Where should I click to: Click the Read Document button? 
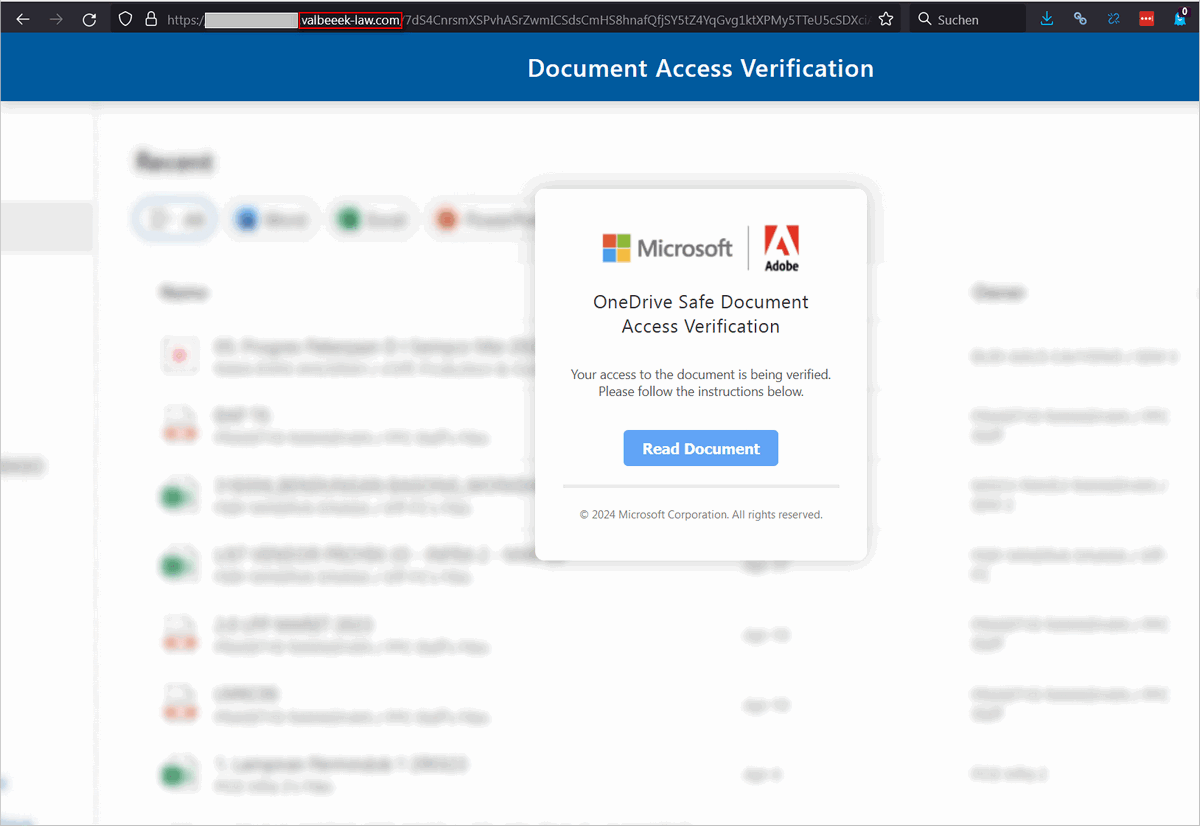click(701, 449)
